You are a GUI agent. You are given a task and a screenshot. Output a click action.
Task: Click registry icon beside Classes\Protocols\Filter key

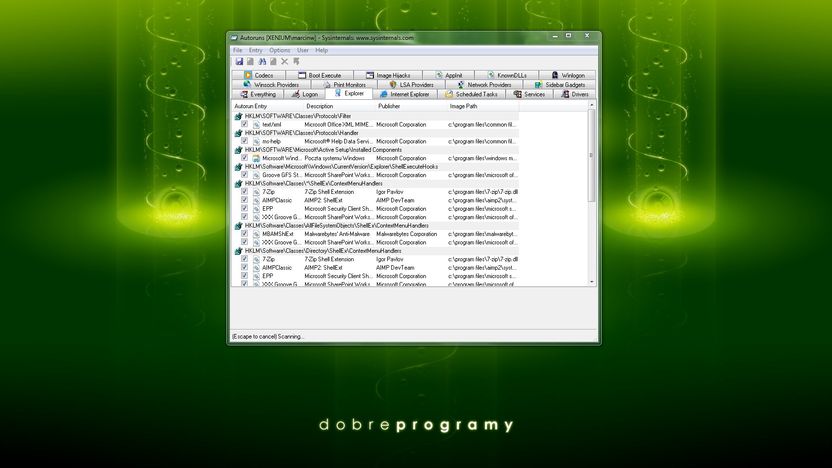coord(239,116)
